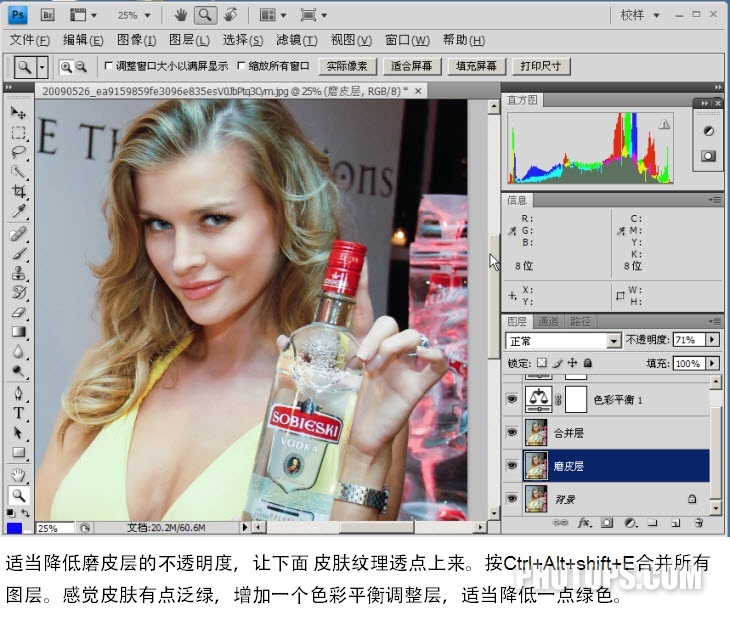Click the zoom in option icon

click(66, 67)
